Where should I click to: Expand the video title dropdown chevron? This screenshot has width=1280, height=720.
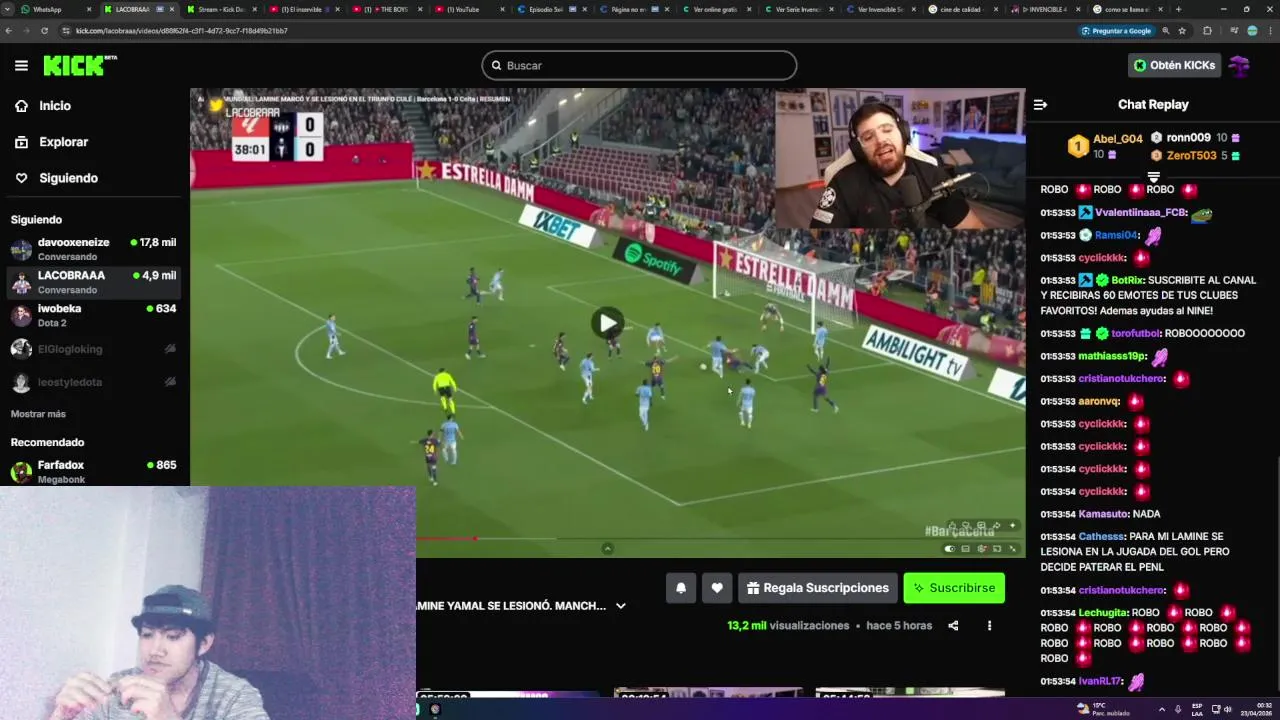620,606
